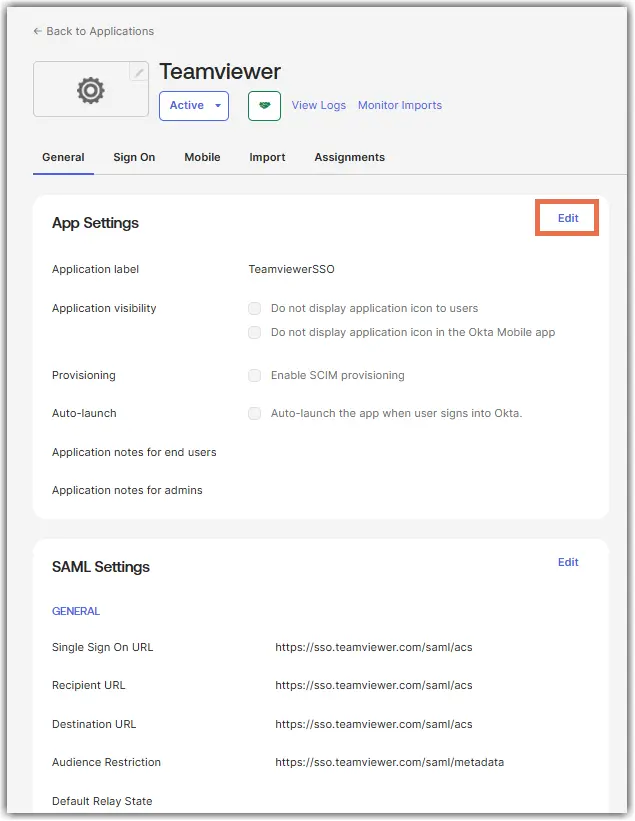
Task: Enable SCIM provisioning checkbox
Action: [x=254, y=375]
